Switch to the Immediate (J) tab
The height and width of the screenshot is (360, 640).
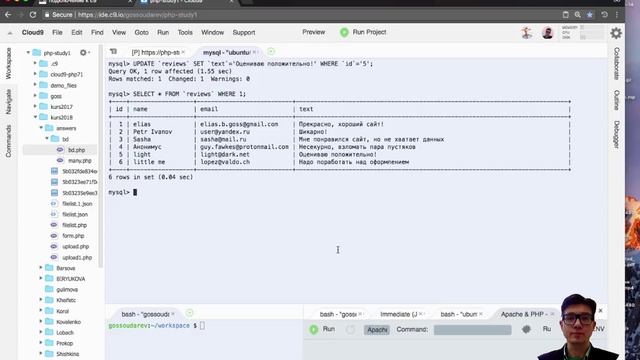(399, 314)
